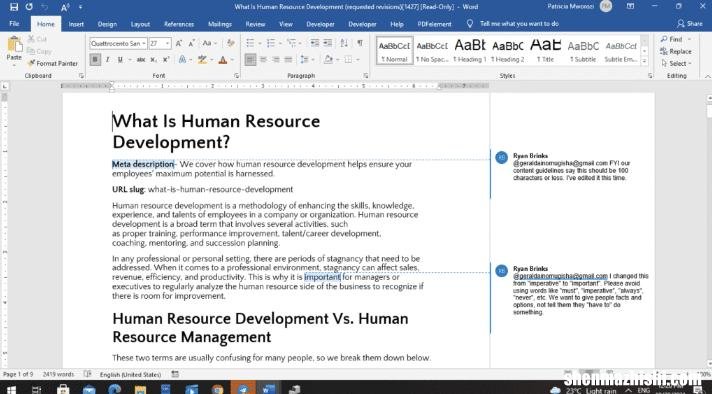Toggle bold formatting

pyautogui.click(x=95, y=59)
